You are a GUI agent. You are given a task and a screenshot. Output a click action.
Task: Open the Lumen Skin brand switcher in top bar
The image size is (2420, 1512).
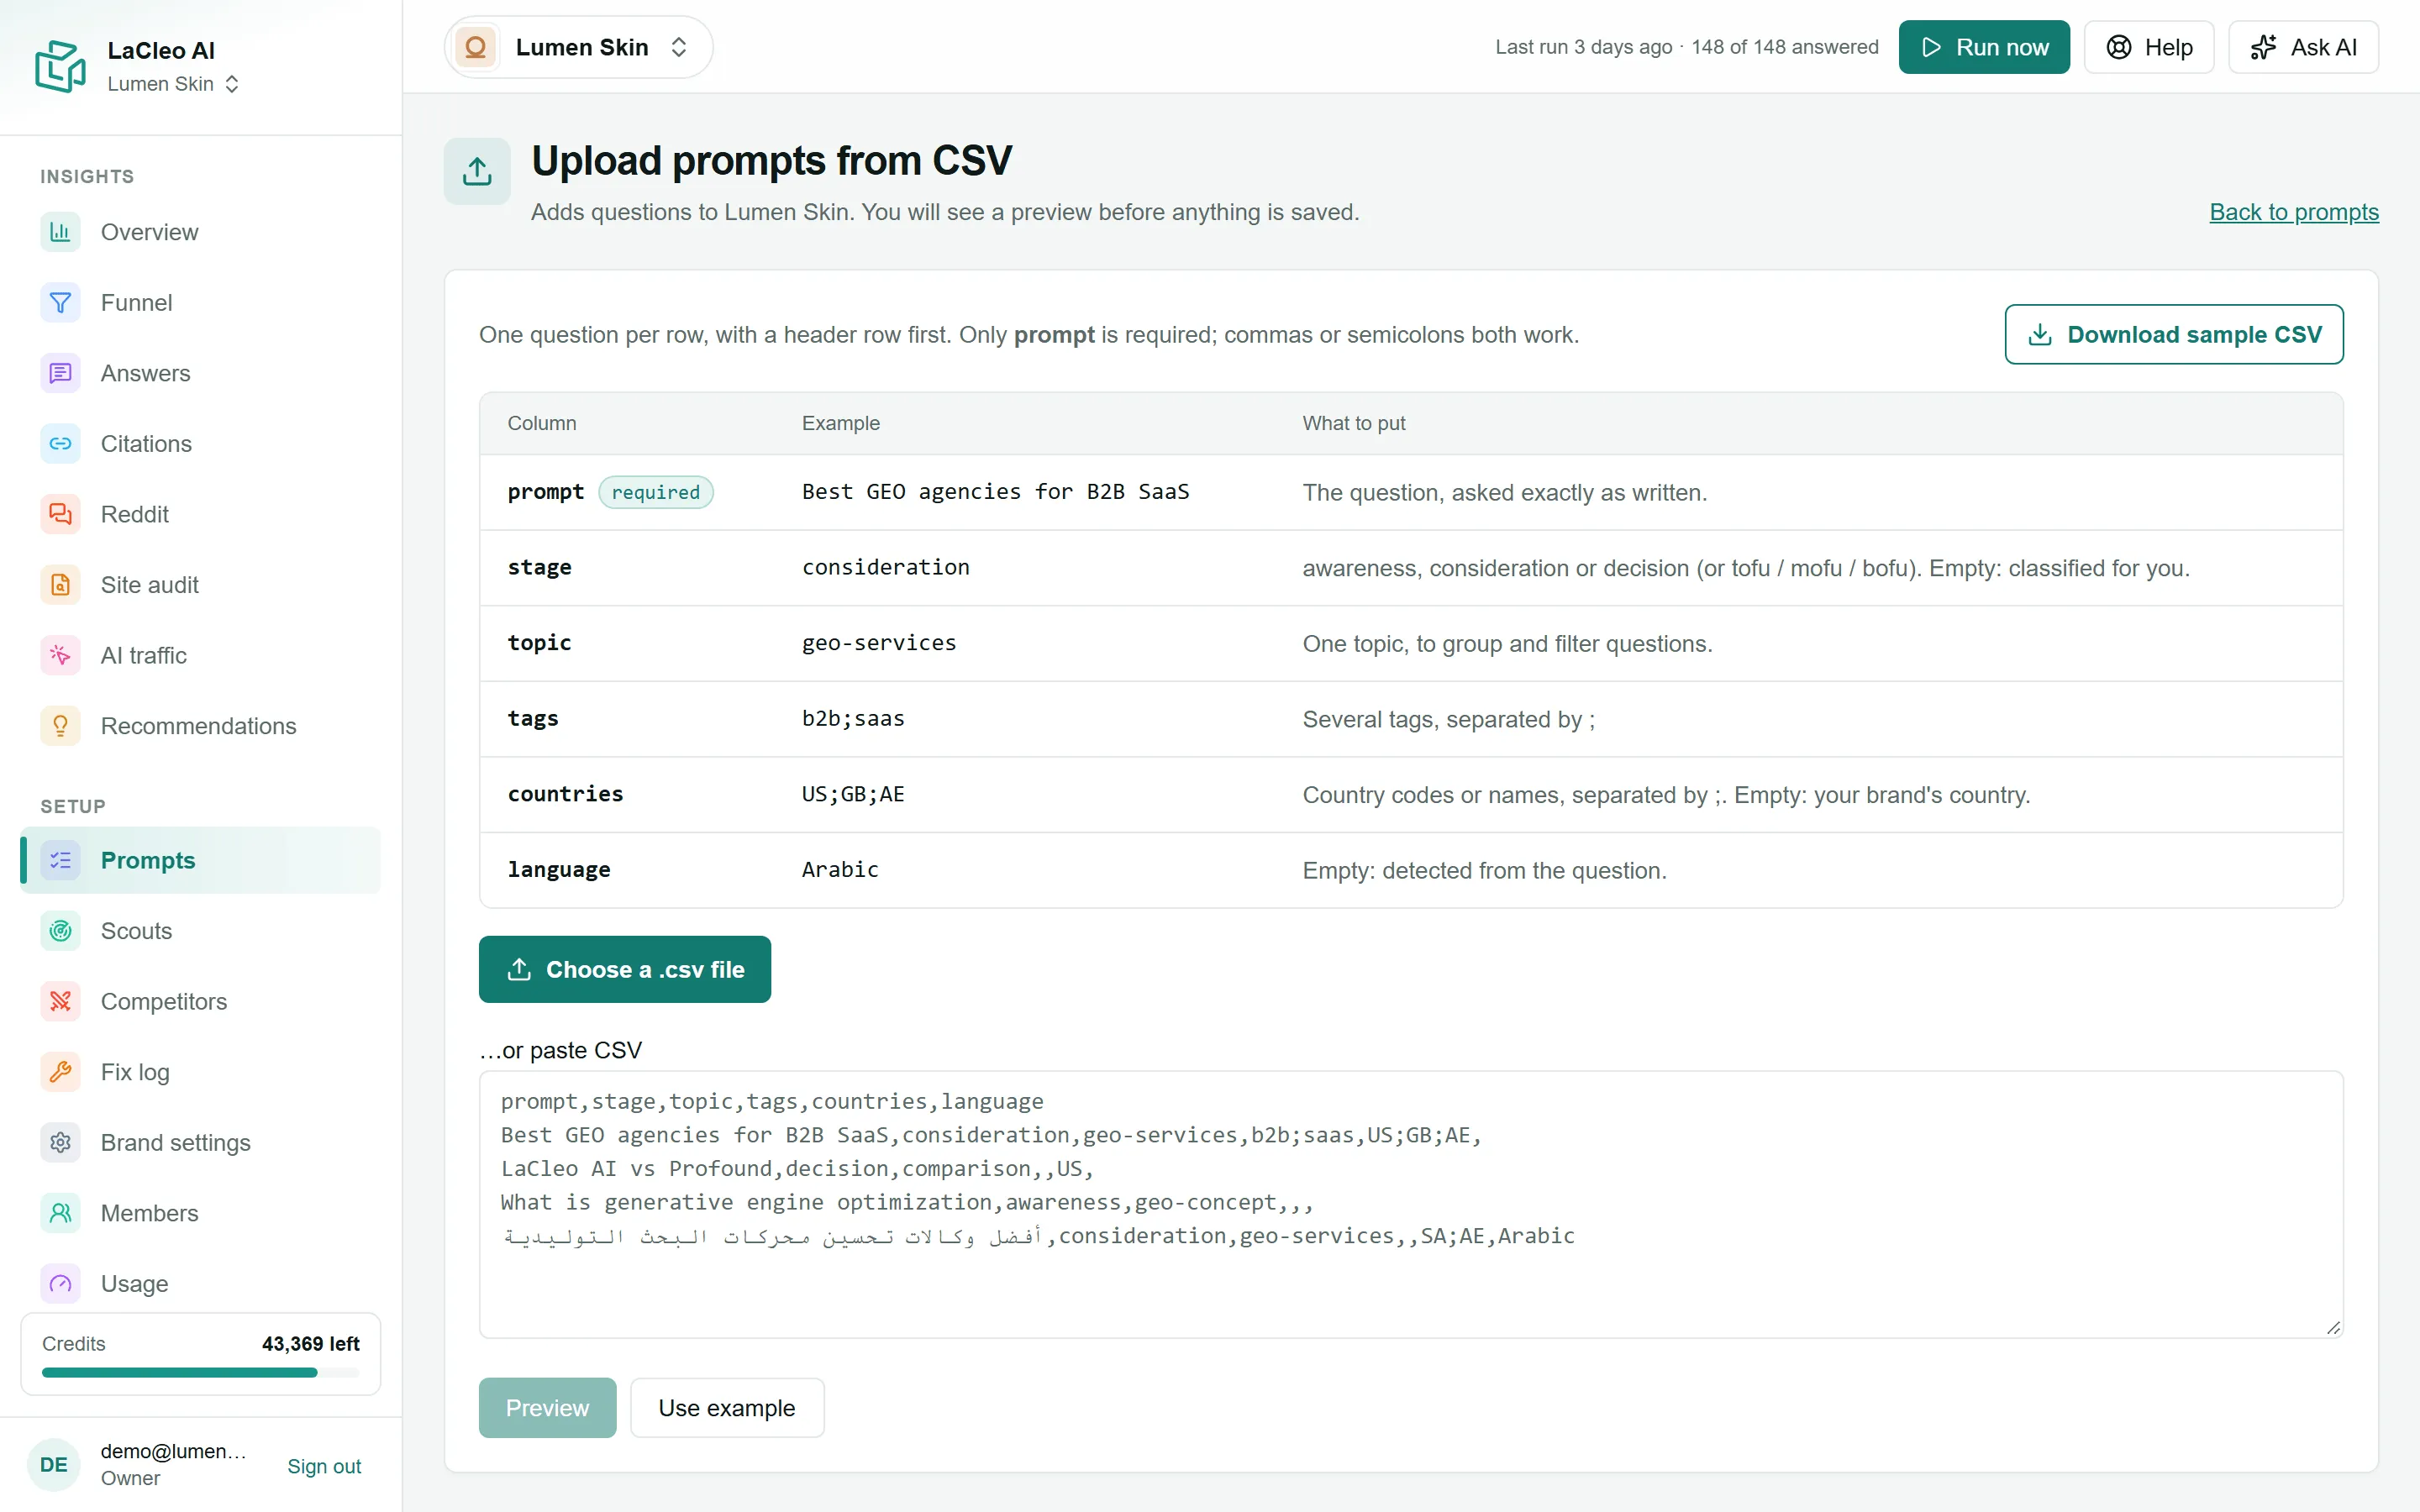(578, 47)
